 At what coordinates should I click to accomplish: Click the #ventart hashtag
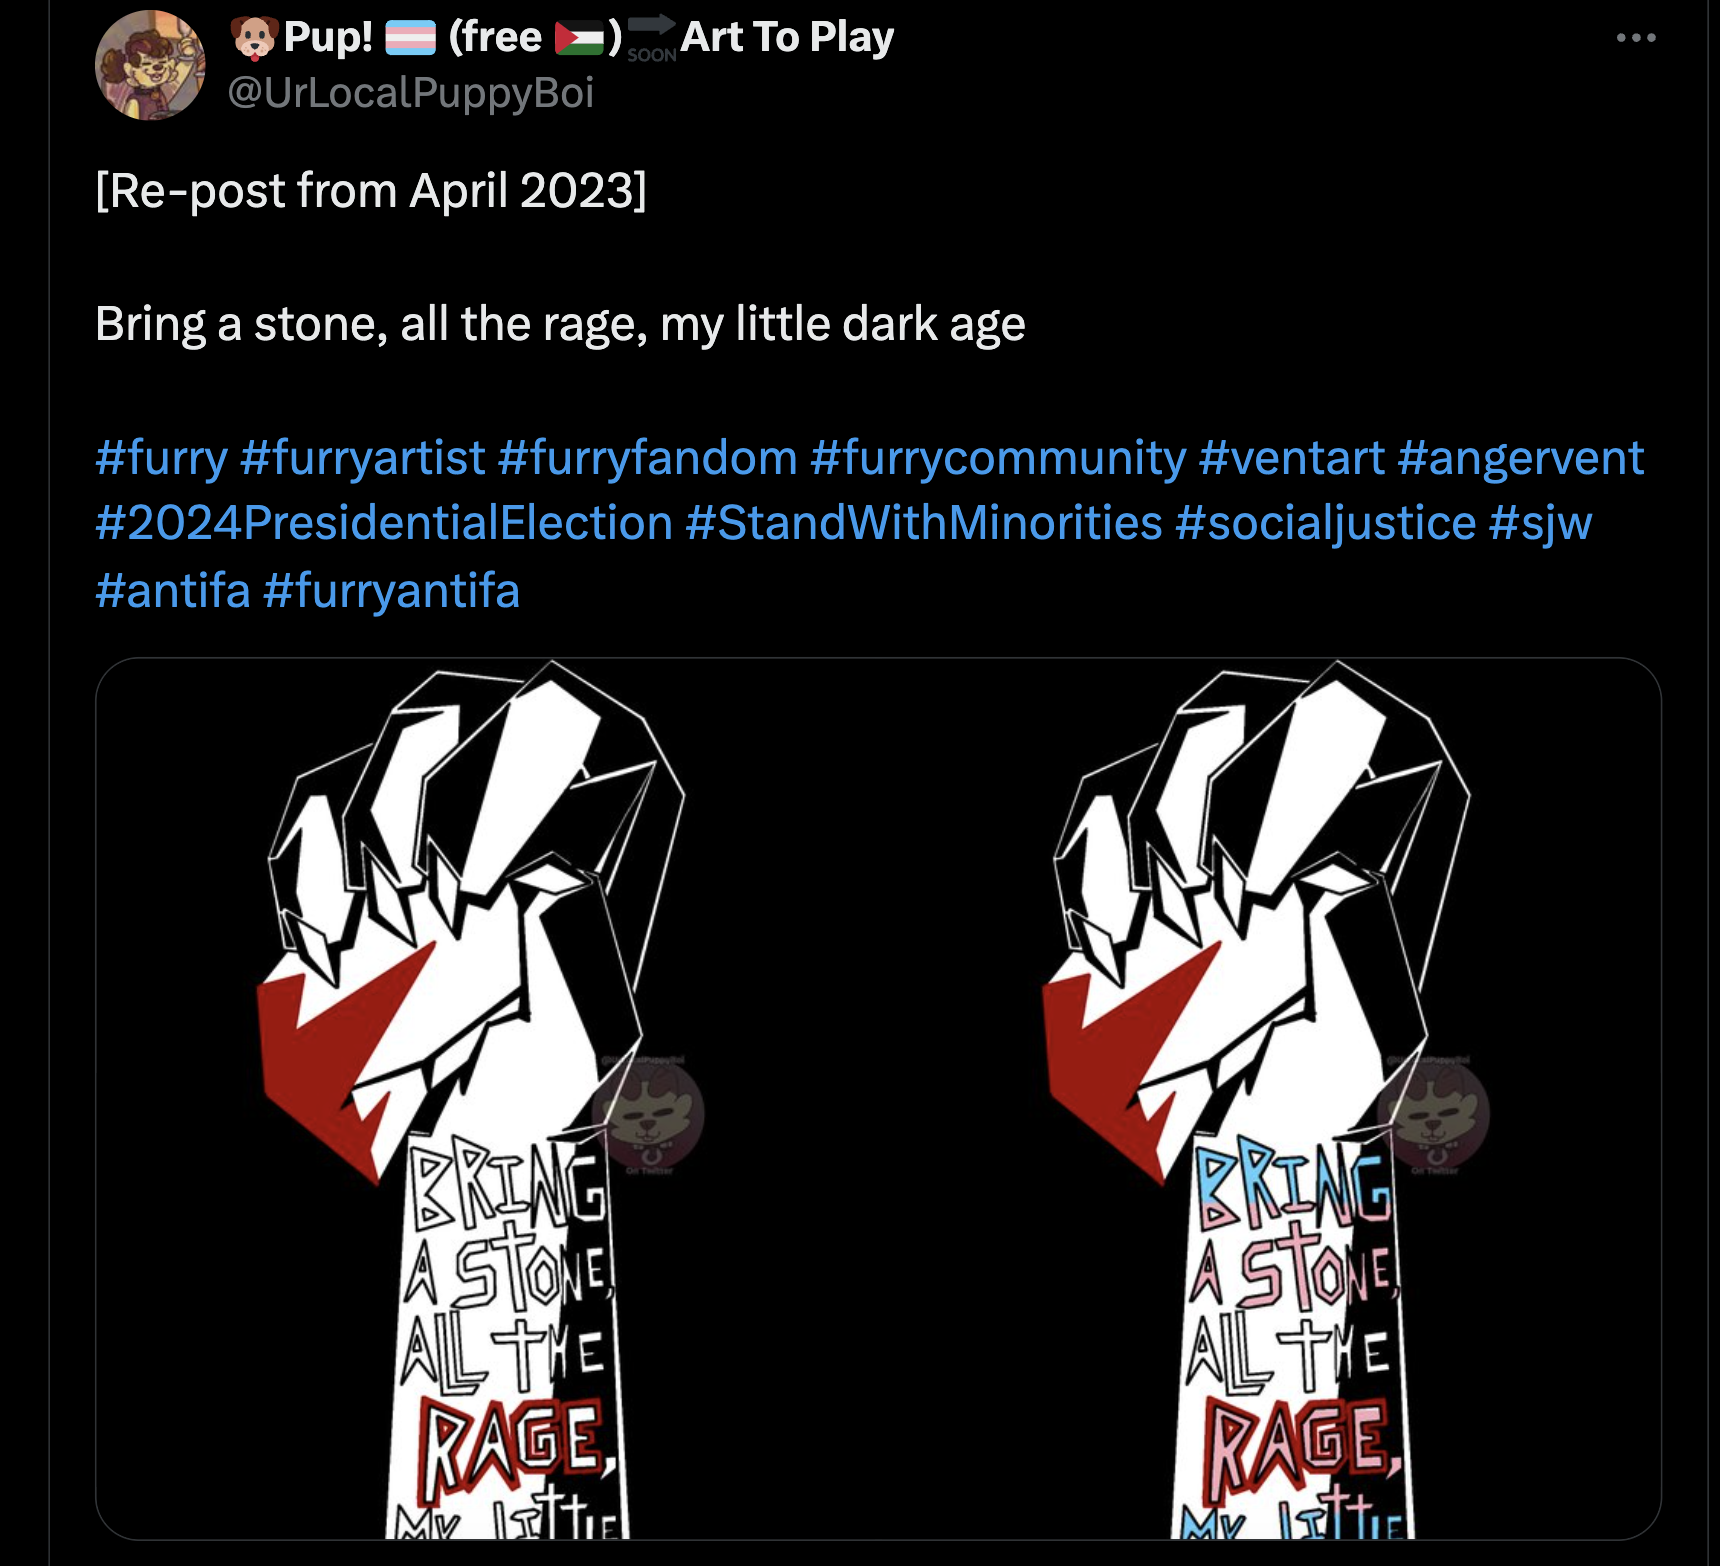click(x=1291, y=458)
